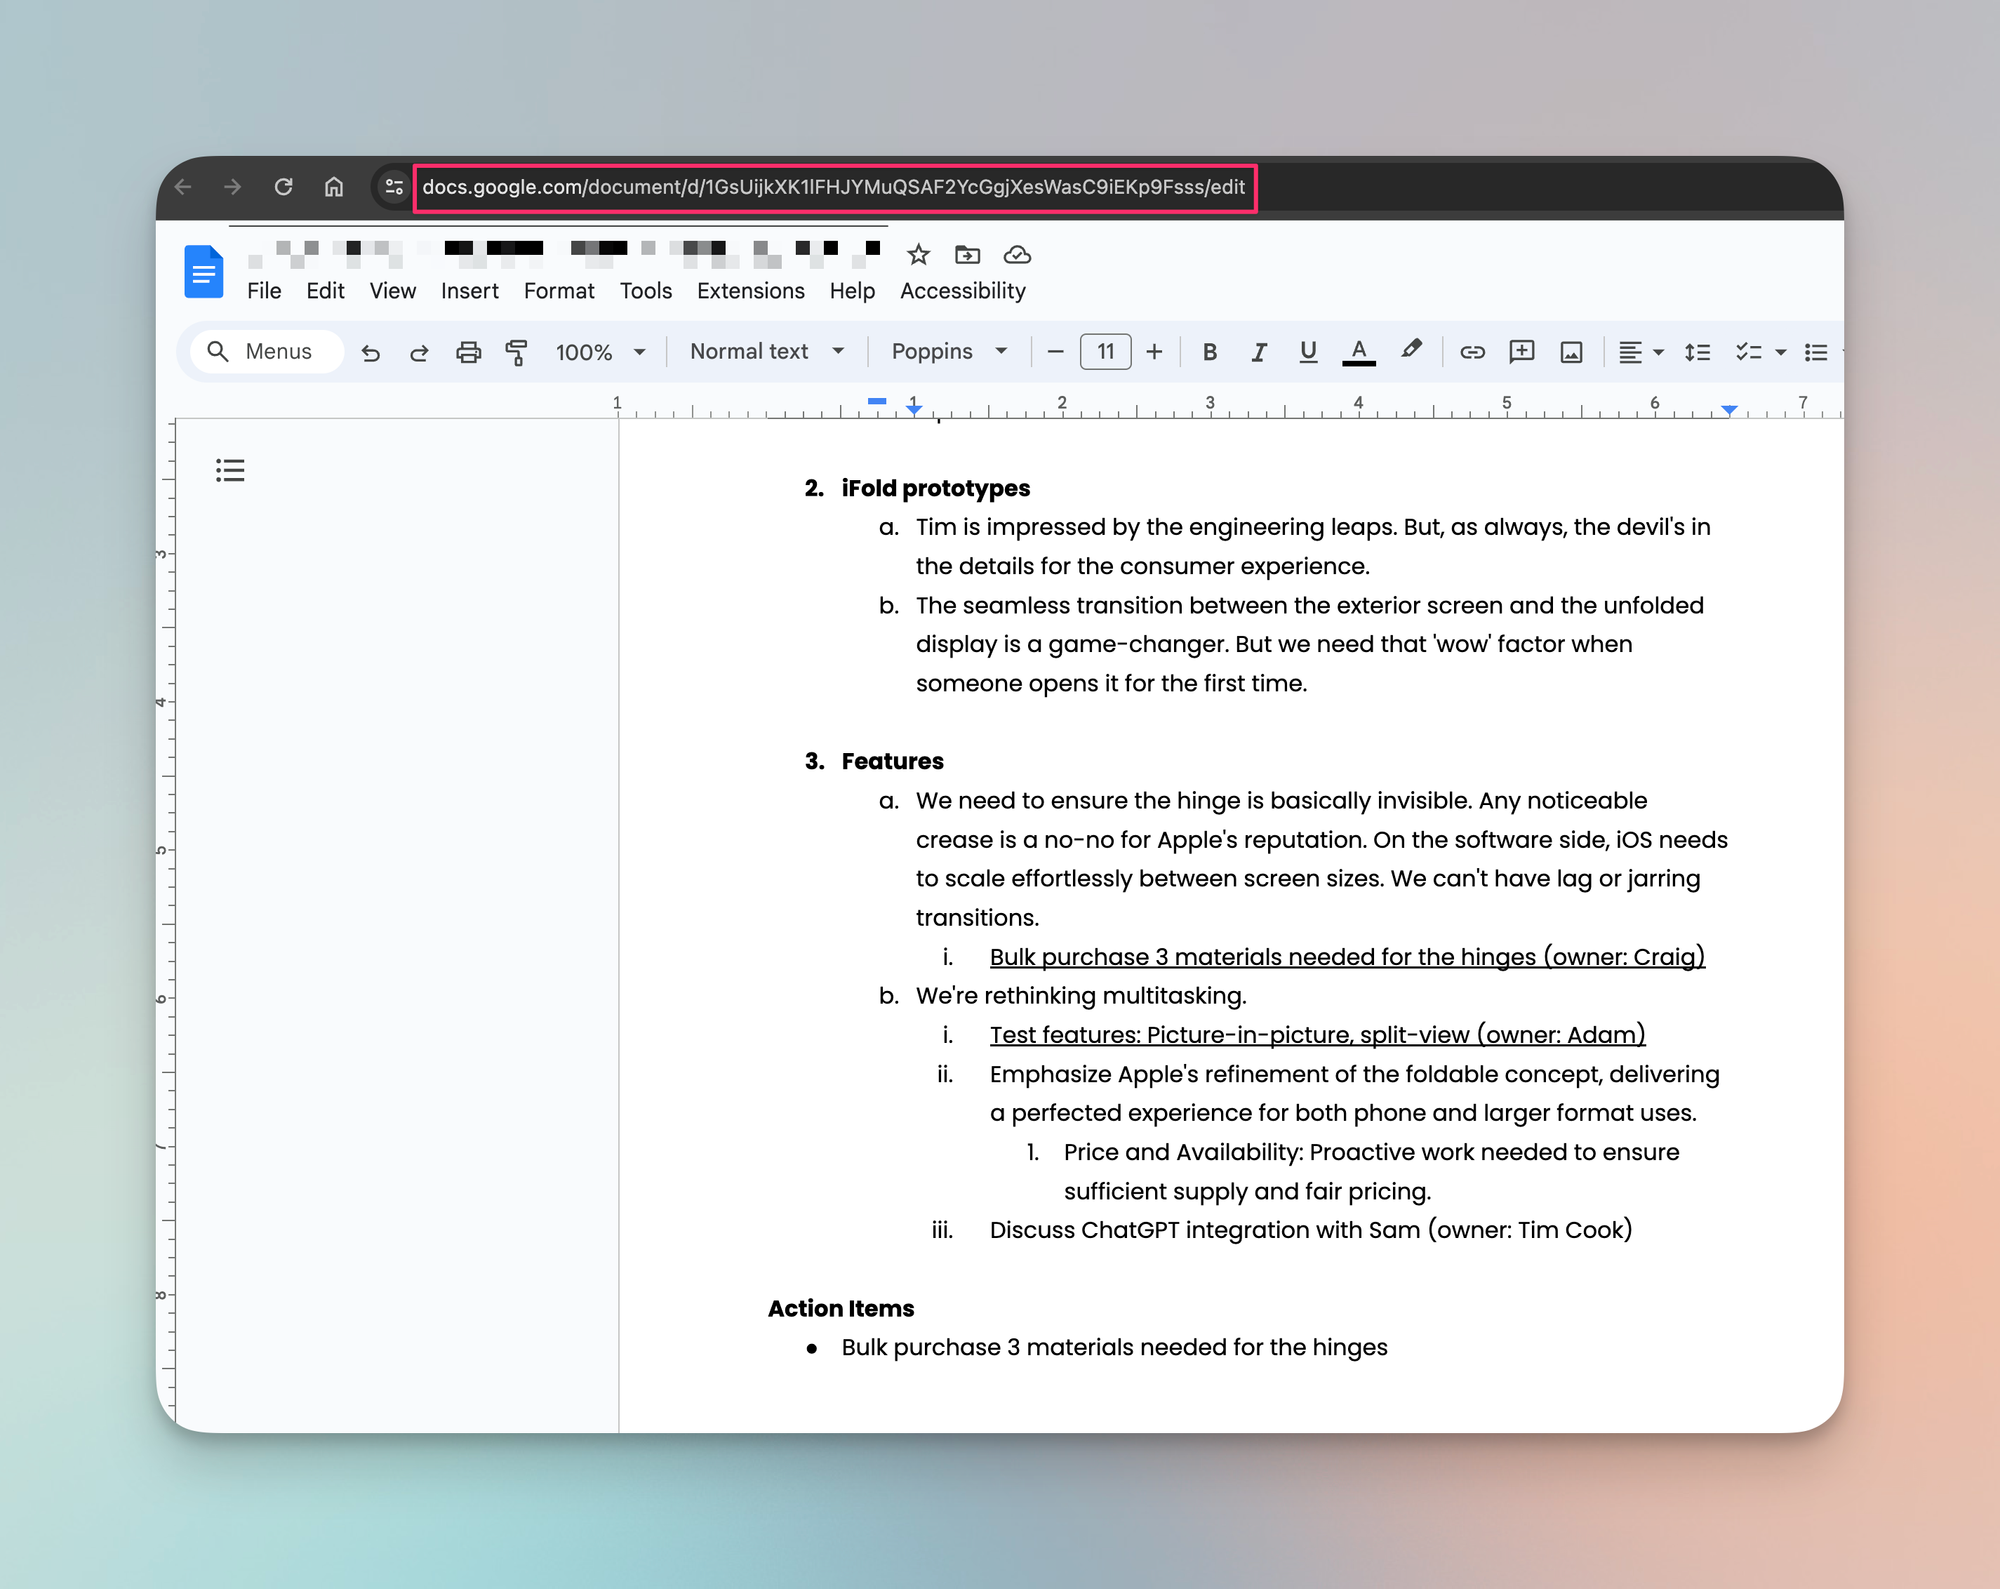Screen dimensions: 2000x1589
Task: Show the document outline
Action: [x=230, y=470]
